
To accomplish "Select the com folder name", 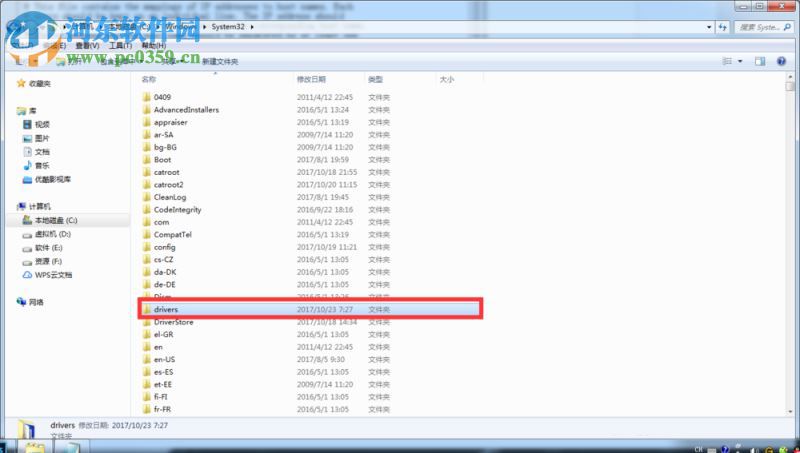I will click(x=161, y=222).
